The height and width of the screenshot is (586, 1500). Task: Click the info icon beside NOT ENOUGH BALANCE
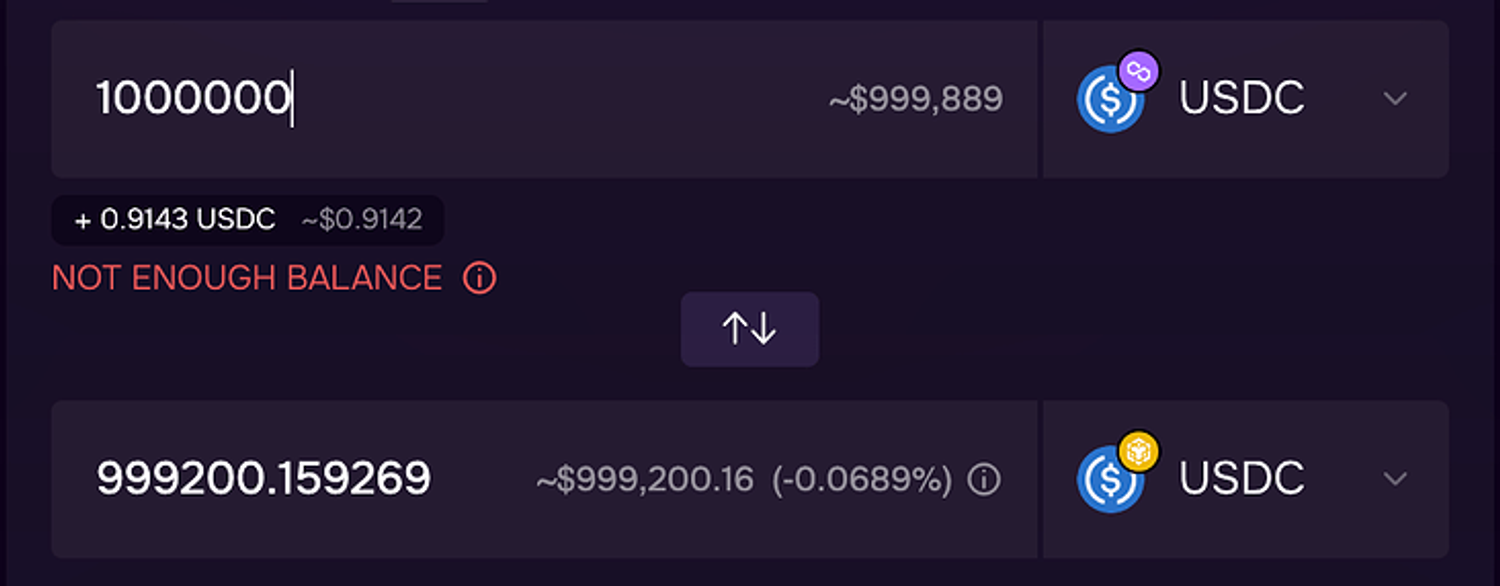[x=480, y=278]
